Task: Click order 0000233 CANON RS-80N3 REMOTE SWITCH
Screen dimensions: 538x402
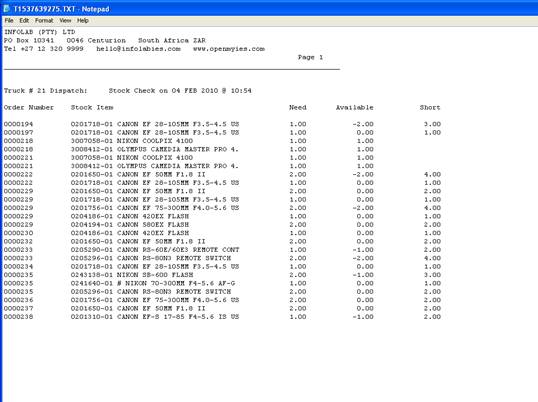Action: tap(151, 258)
